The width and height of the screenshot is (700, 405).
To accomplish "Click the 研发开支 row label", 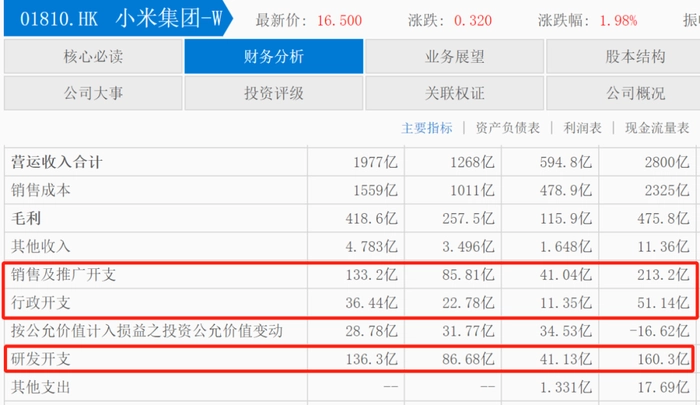I will (x=41, y=358).
